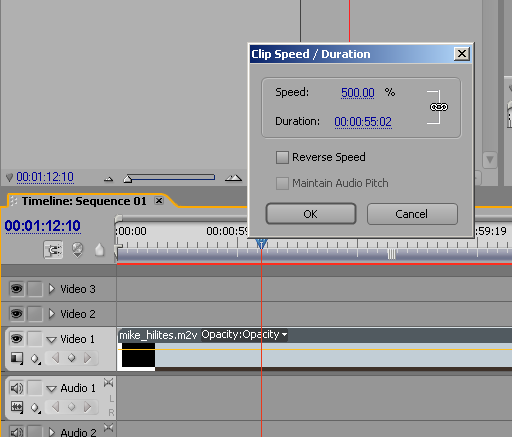Image resolution: width=512 pixels, height=437 pixels.
Task: Mute Audio 1 track speaker toggle
Action: click(x=17, y=388)
